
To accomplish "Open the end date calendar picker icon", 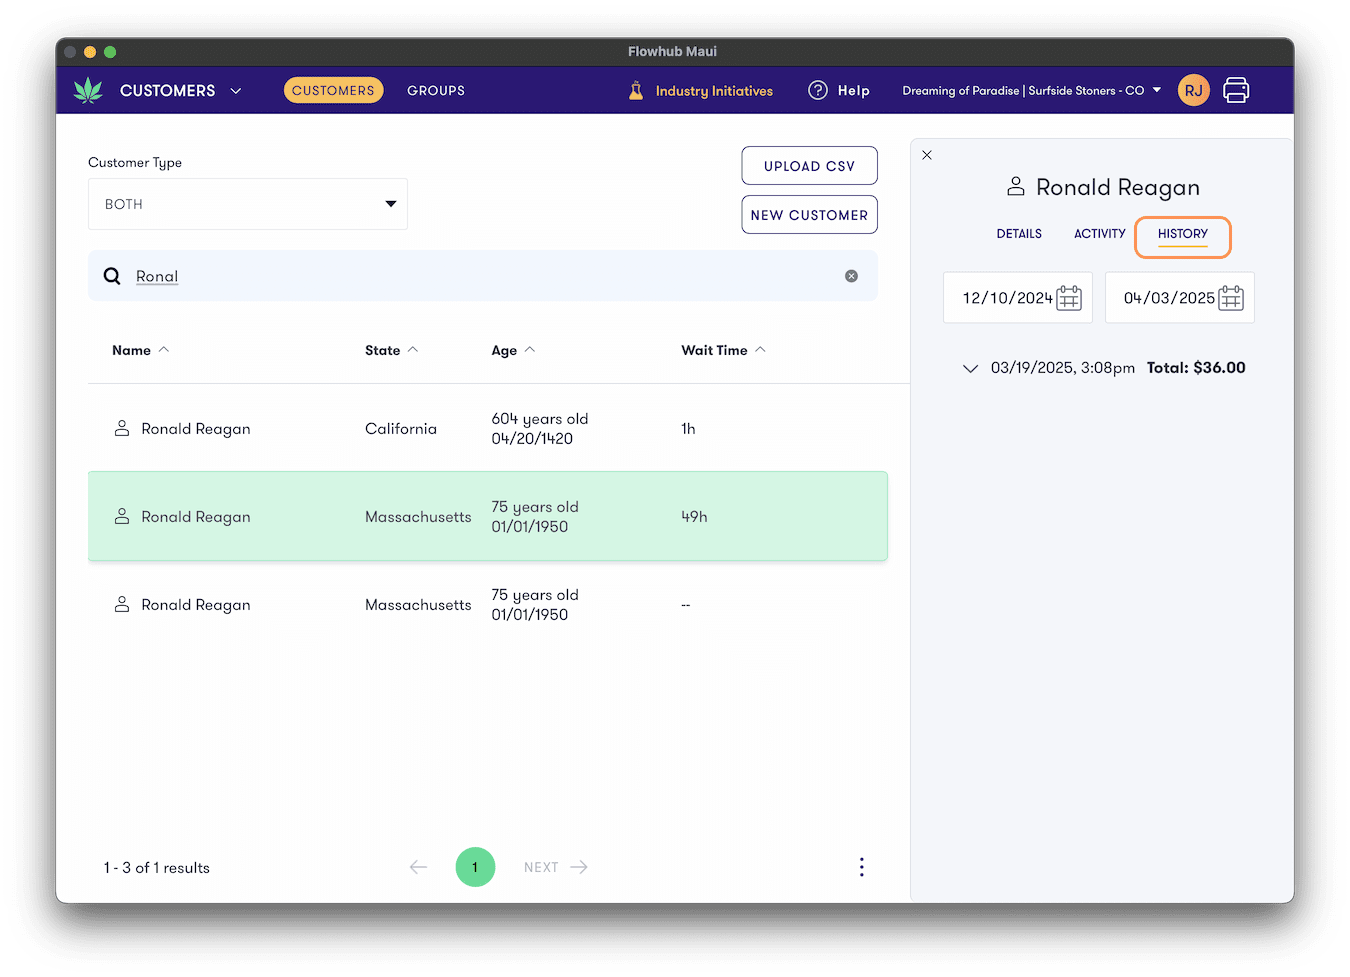I will click(1231, 298).
